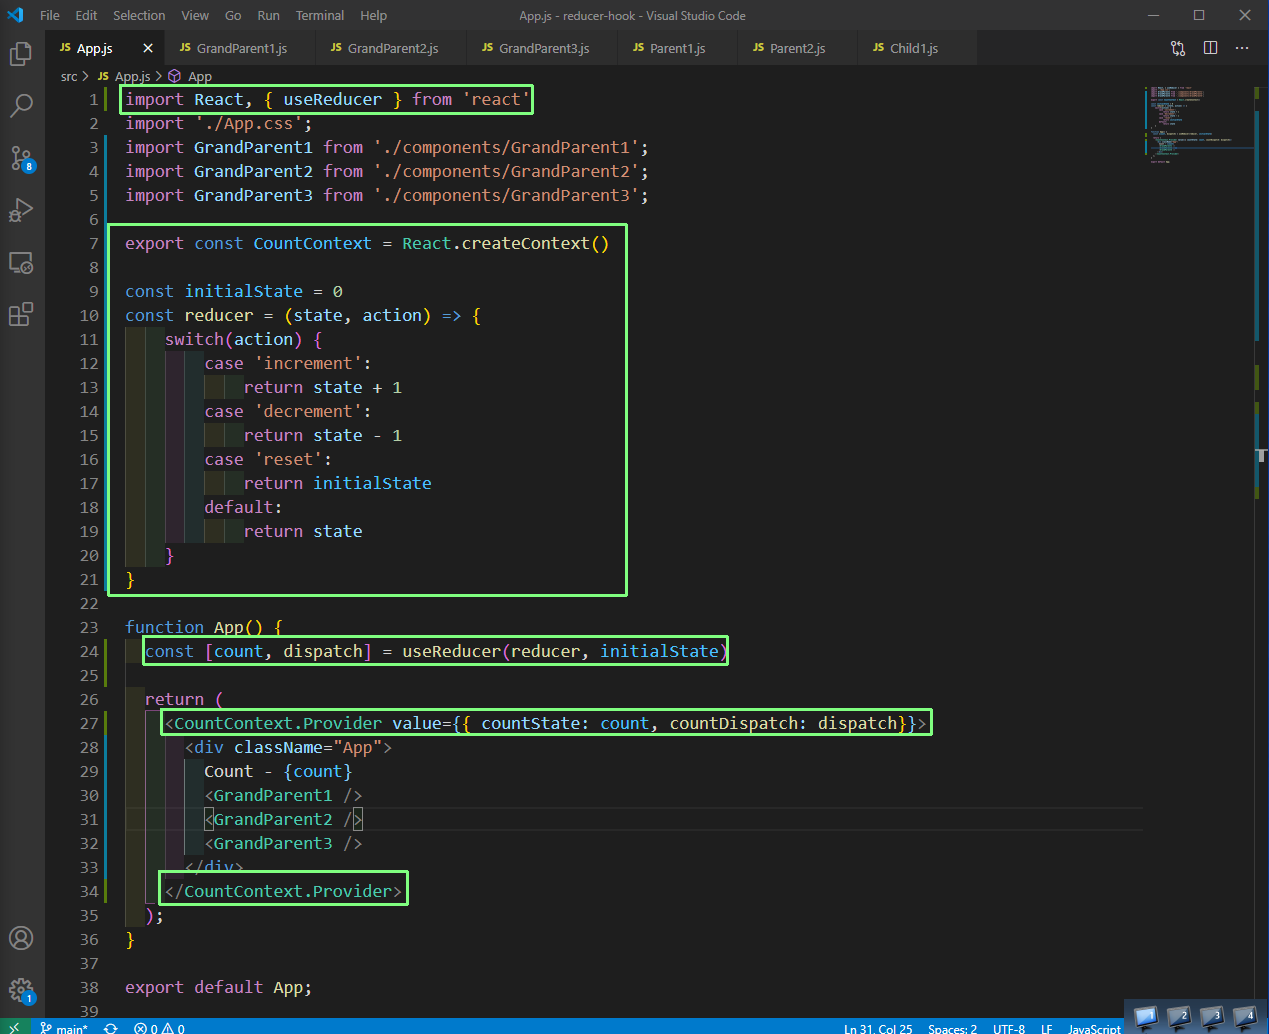The width and height of the screenshot is (1269, 1034).
Task: Open the Manage gear icon
Action: (21, 990)
